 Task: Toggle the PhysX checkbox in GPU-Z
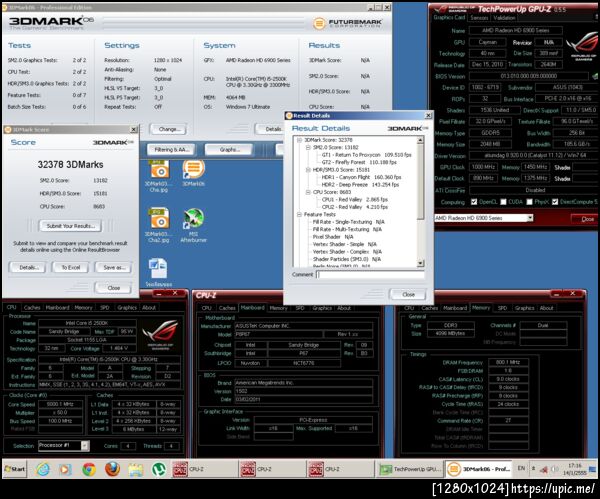[529, 202]
